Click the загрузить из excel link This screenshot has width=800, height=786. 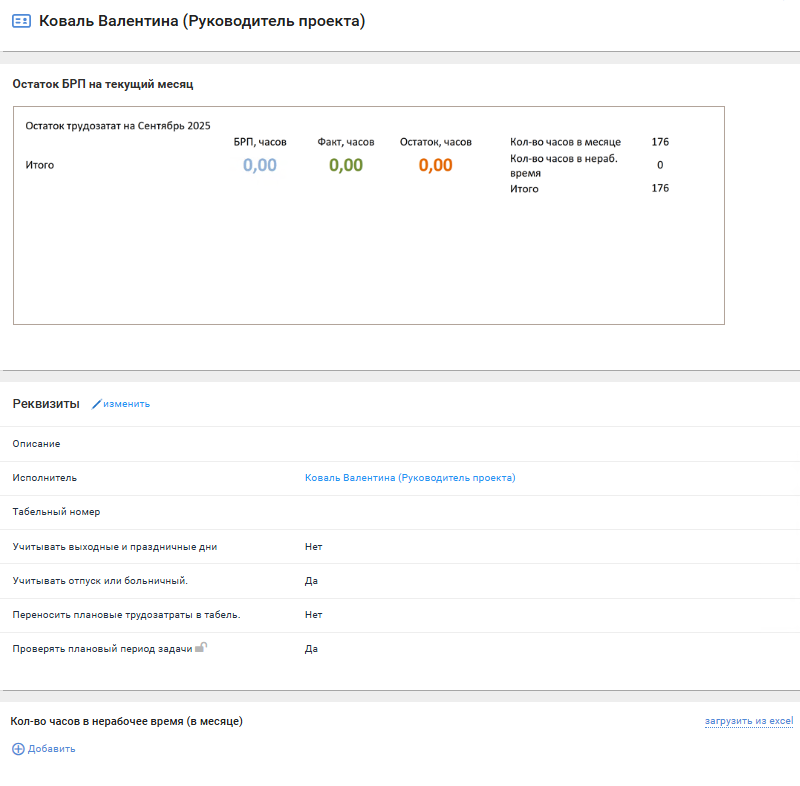coord(748,720)
